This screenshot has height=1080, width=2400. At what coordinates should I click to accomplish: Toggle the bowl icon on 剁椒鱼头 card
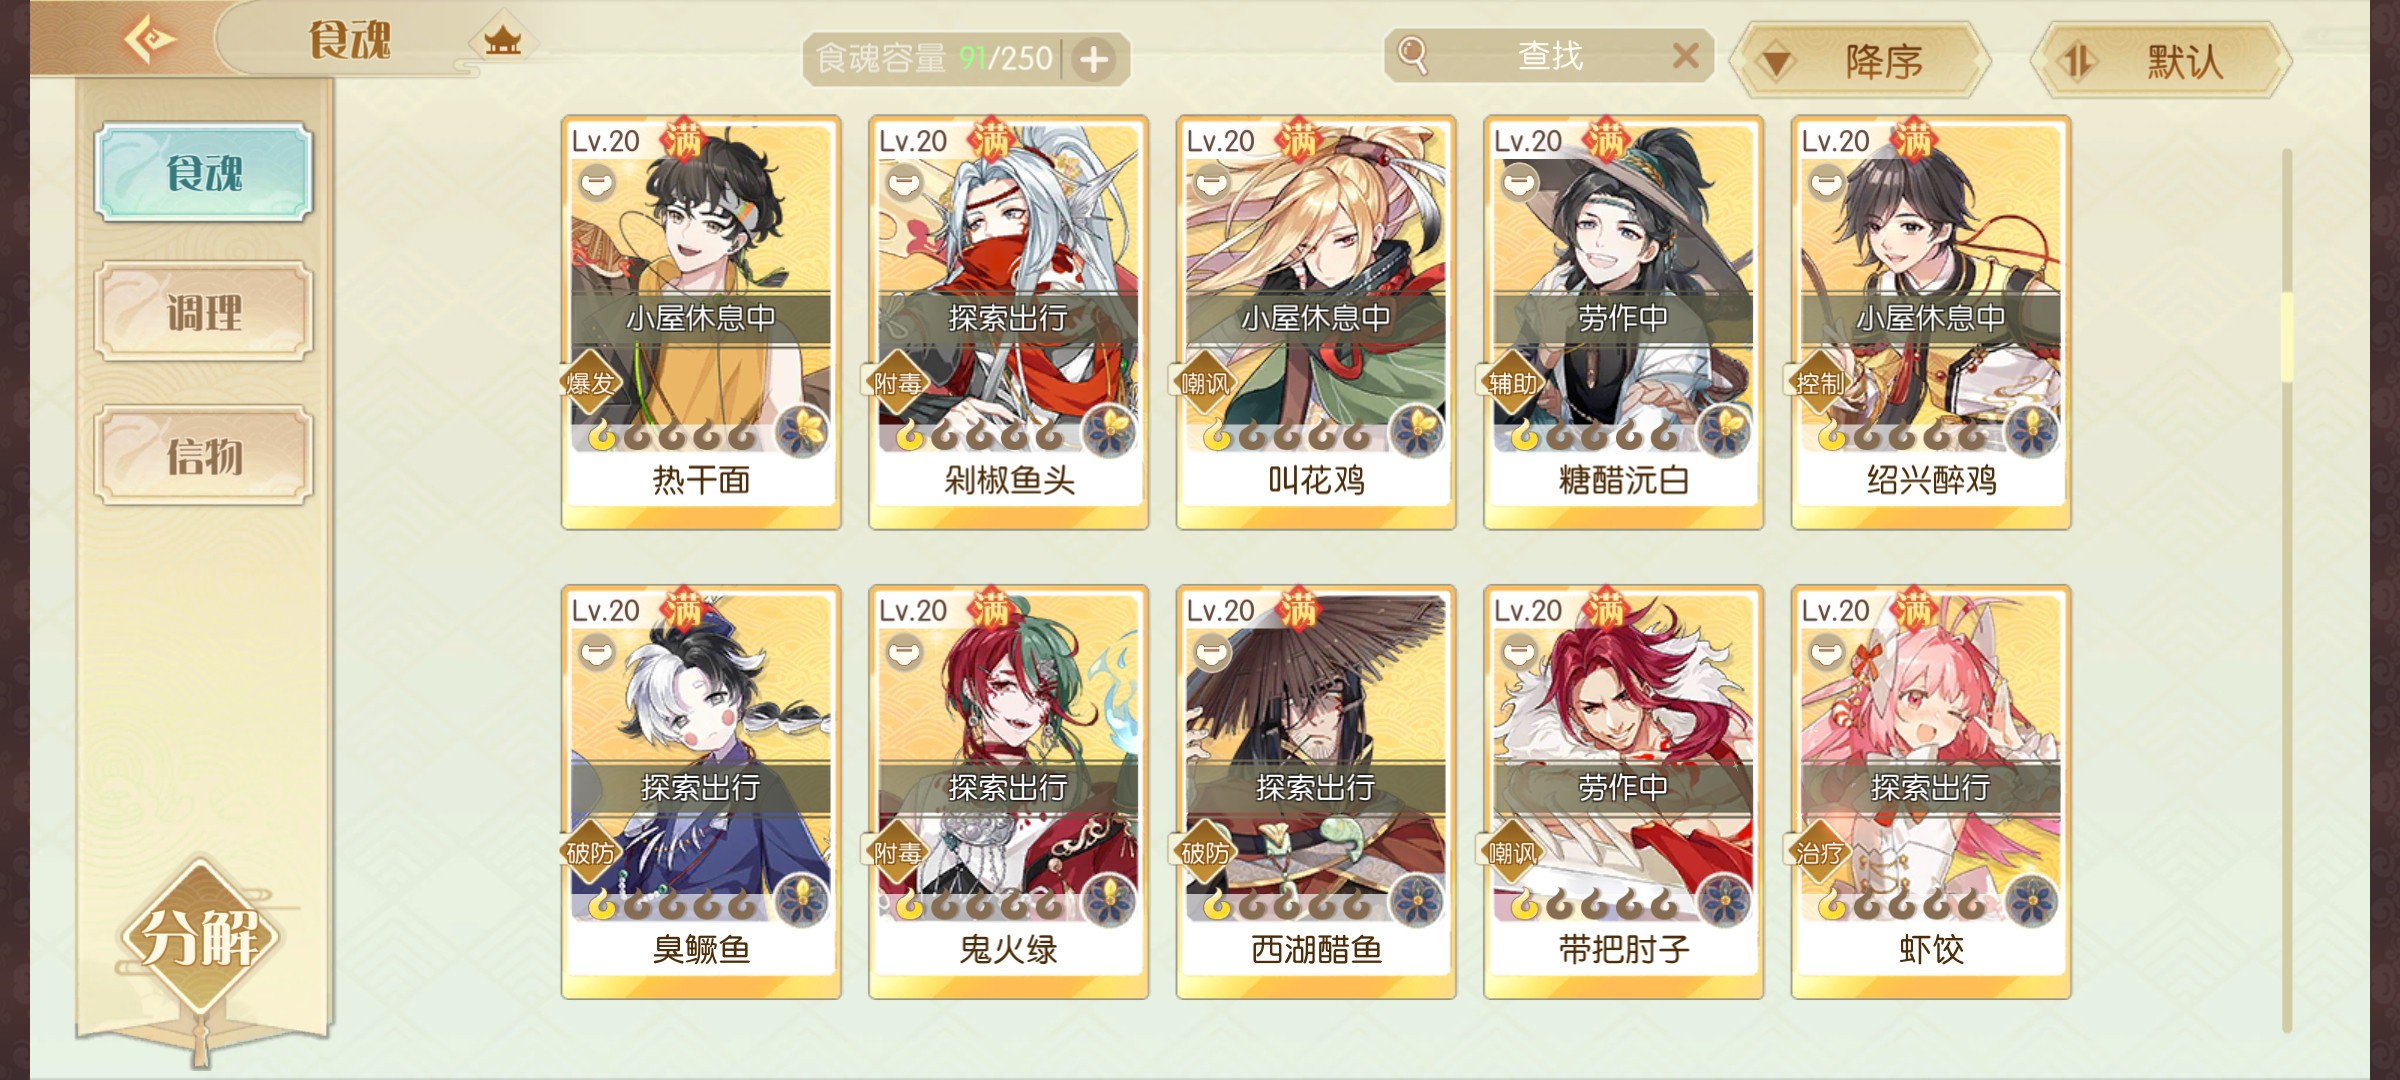click(x=905, y=184)
